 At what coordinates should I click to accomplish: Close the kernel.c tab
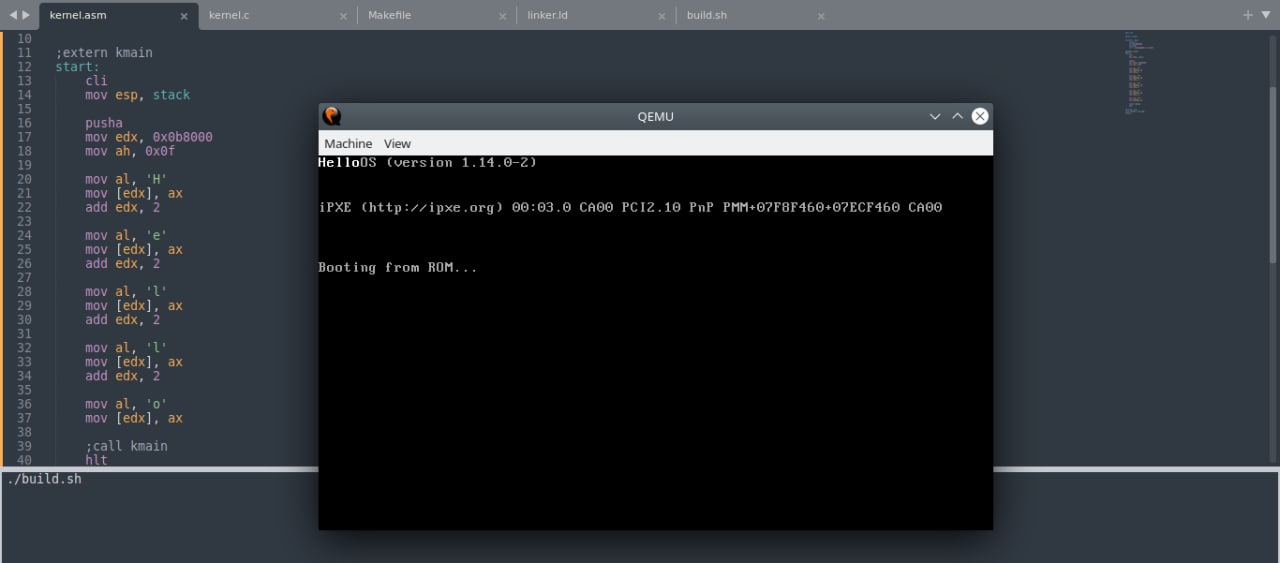click(x=343, y=16)
